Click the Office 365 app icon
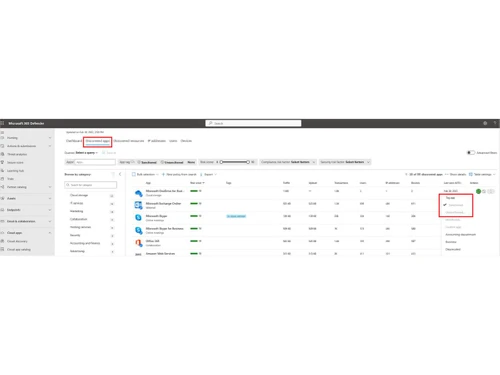Image resolution: width=500 pixels, height=375 pixels. 139,243
